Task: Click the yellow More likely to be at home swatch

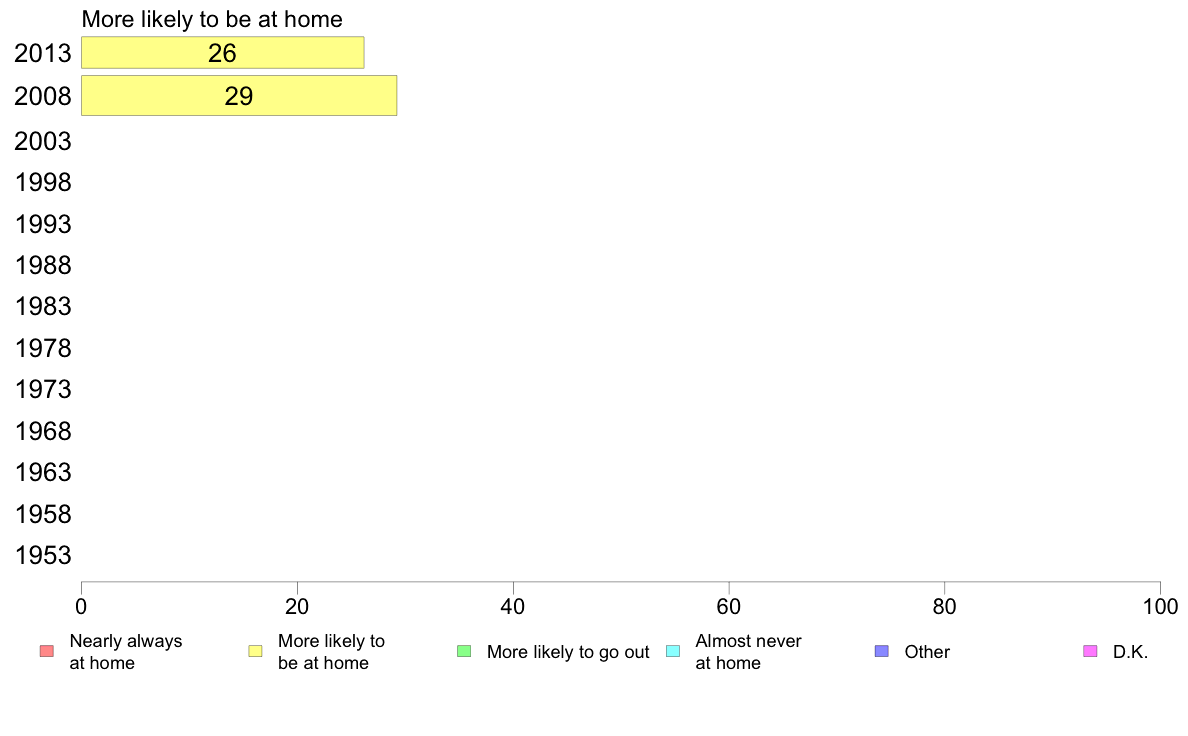Action: point(255,651)
